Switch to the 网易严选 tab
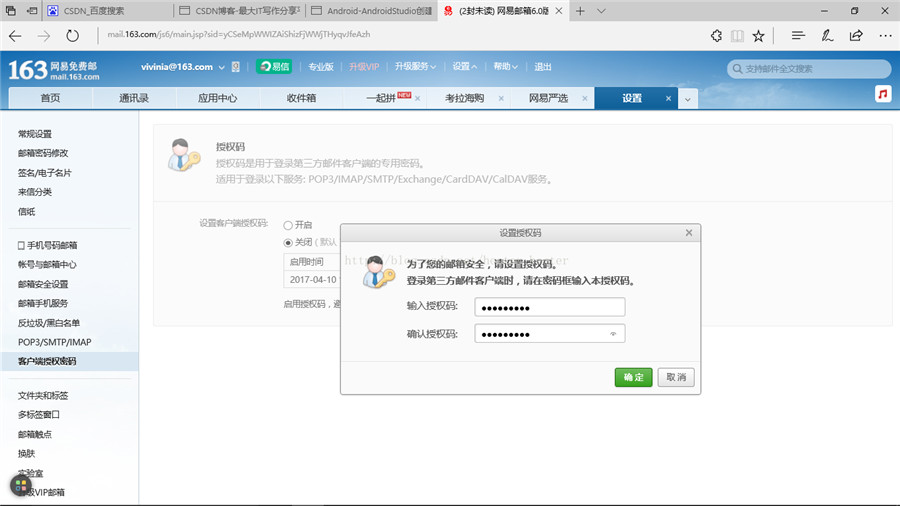The width and height of the screenshot is (900, 506). (x=548, y=98)
